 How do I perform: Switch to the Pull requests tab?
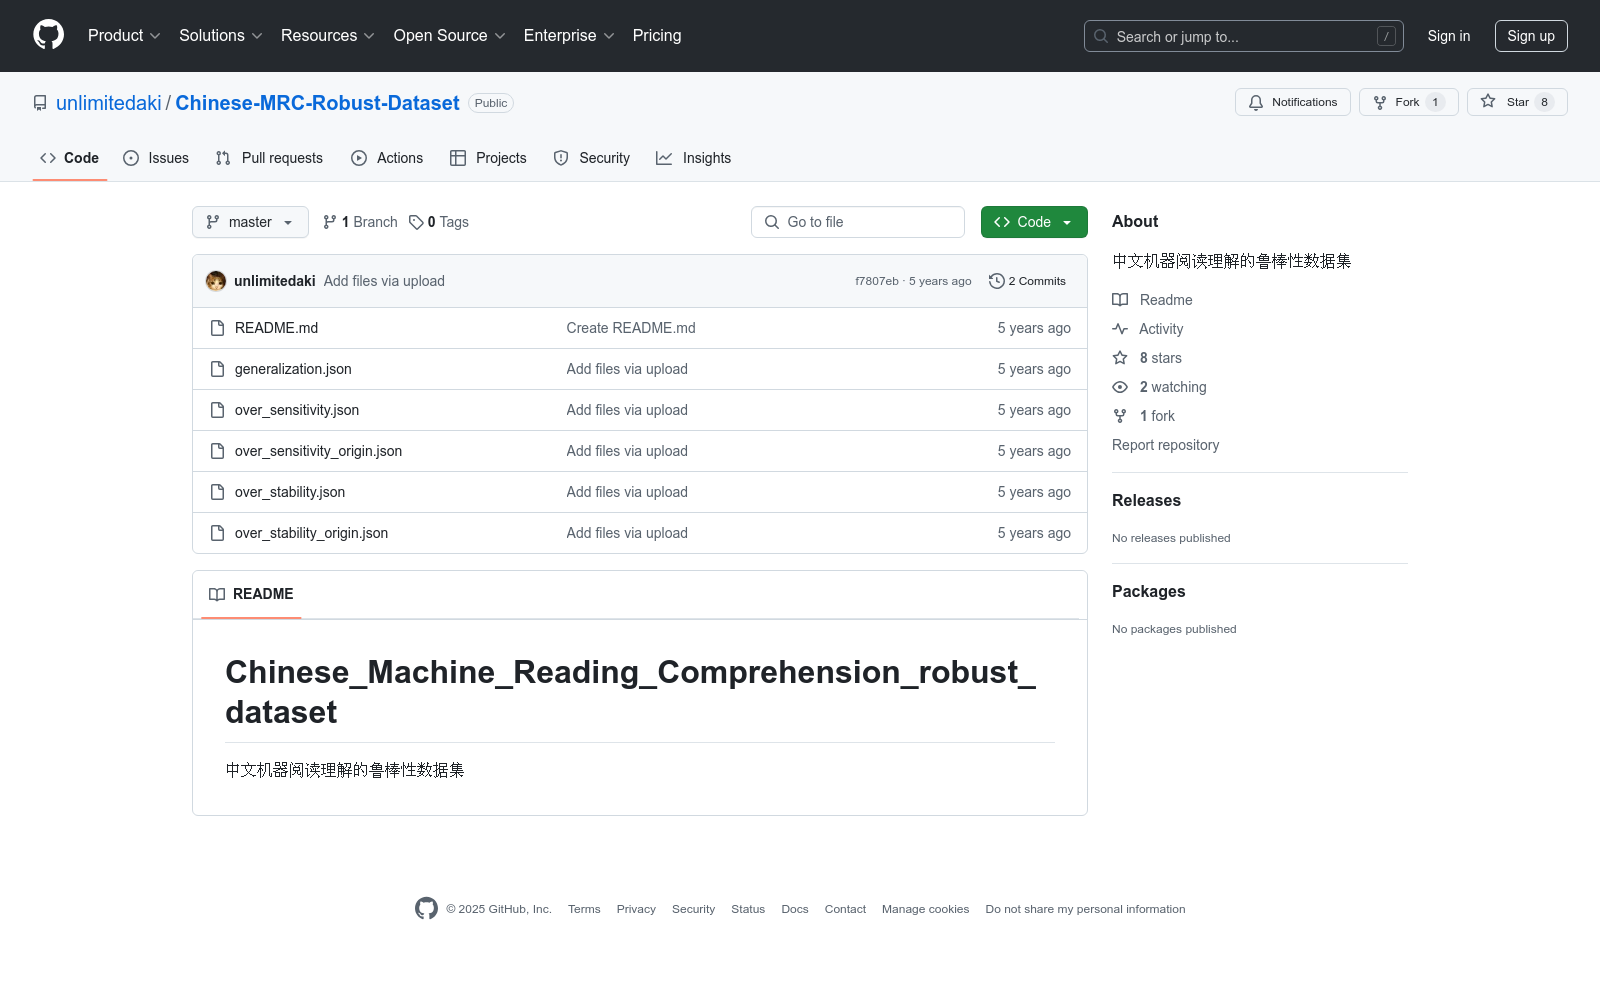click(269, 158)
